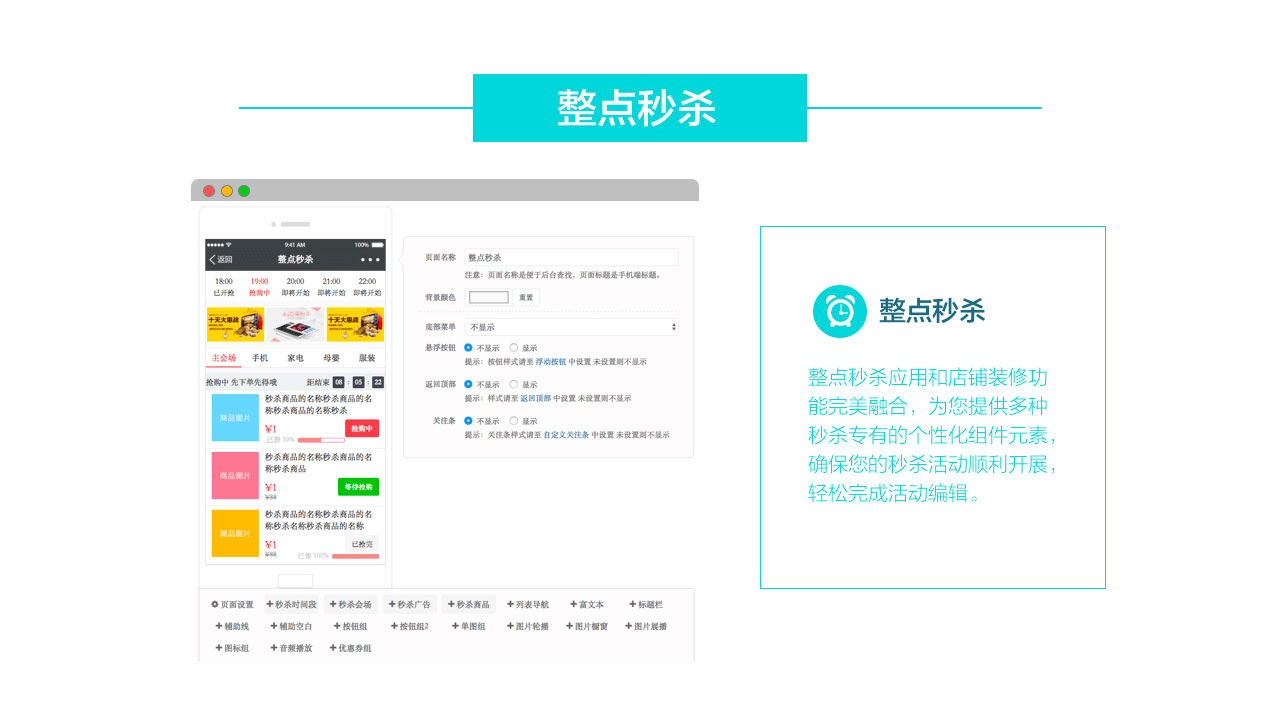Add a 辅助线 component

(232, 627)
